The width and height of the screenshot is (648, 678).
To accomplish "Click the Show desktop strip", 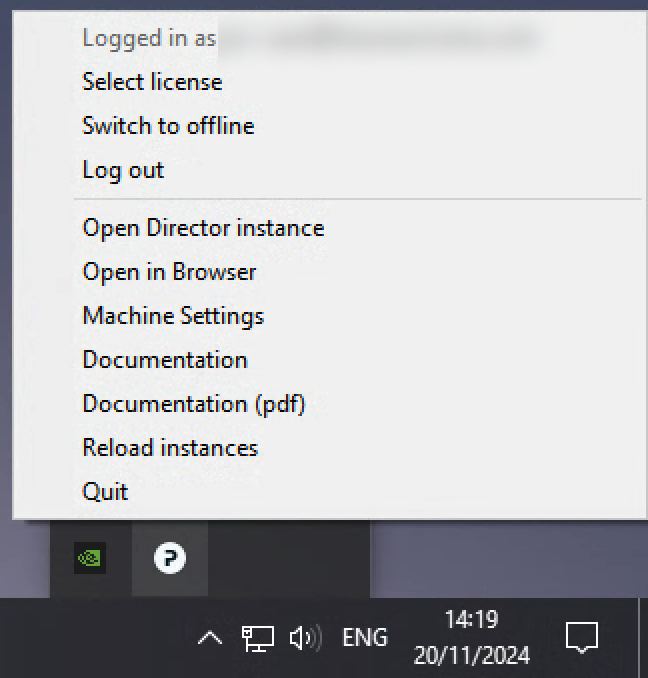I will (x=643, y=638).
